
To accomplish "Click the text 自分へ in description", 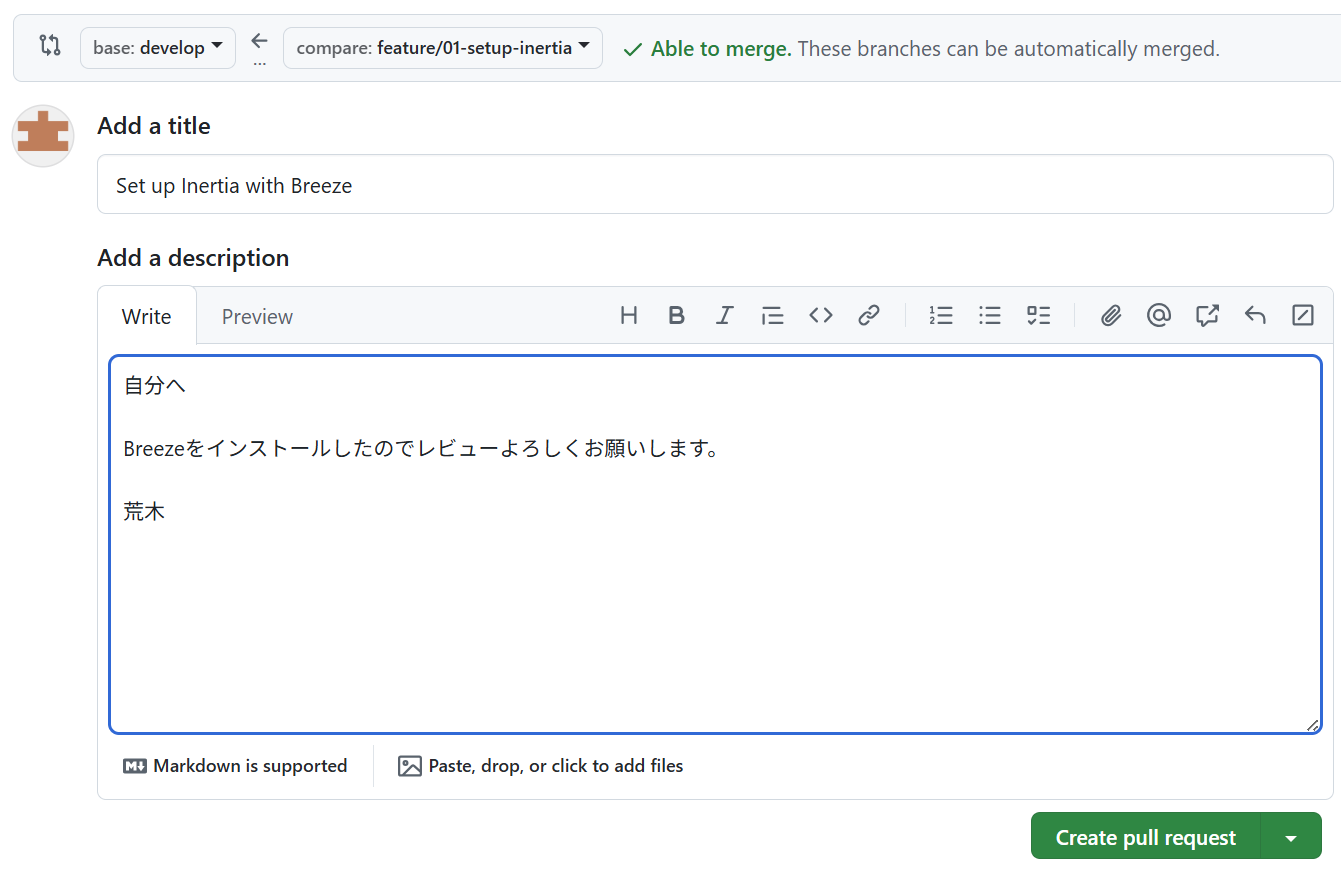I will (154, 385).
